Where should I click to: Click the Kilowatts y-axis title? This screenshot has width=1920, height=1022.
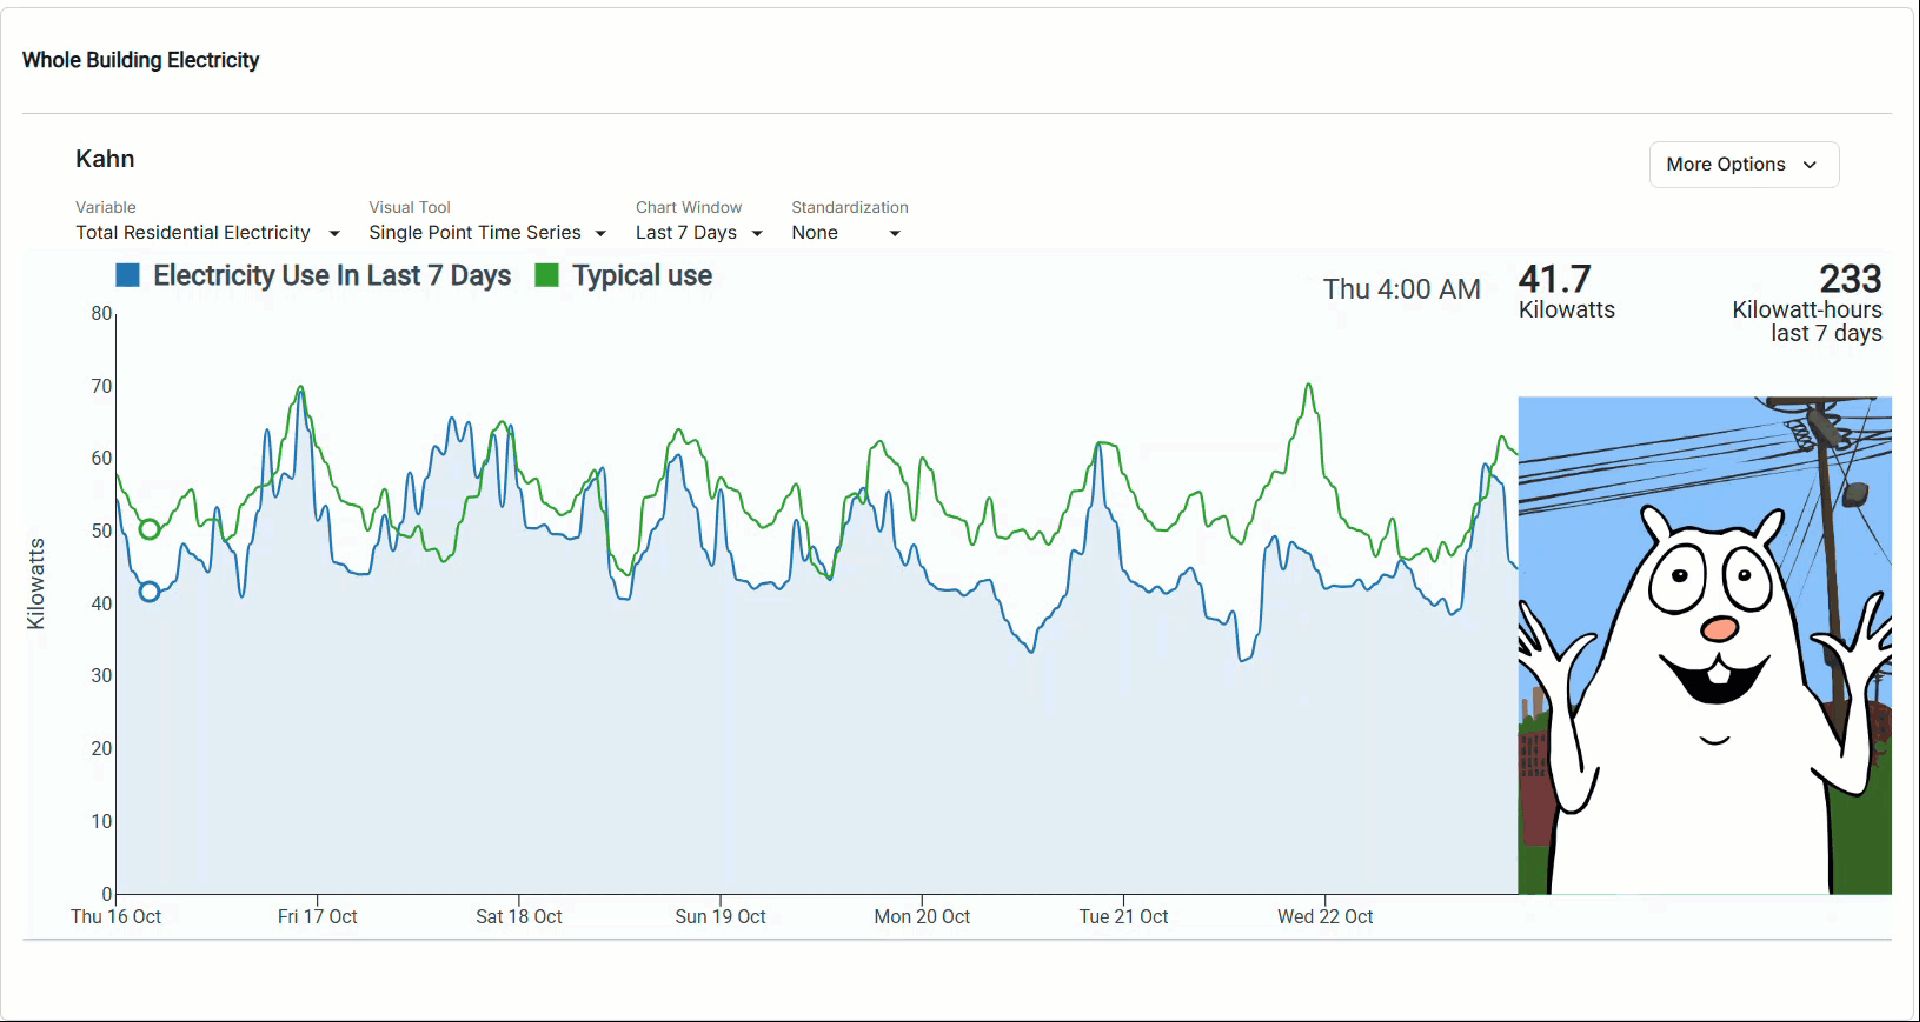coord(36,584)
